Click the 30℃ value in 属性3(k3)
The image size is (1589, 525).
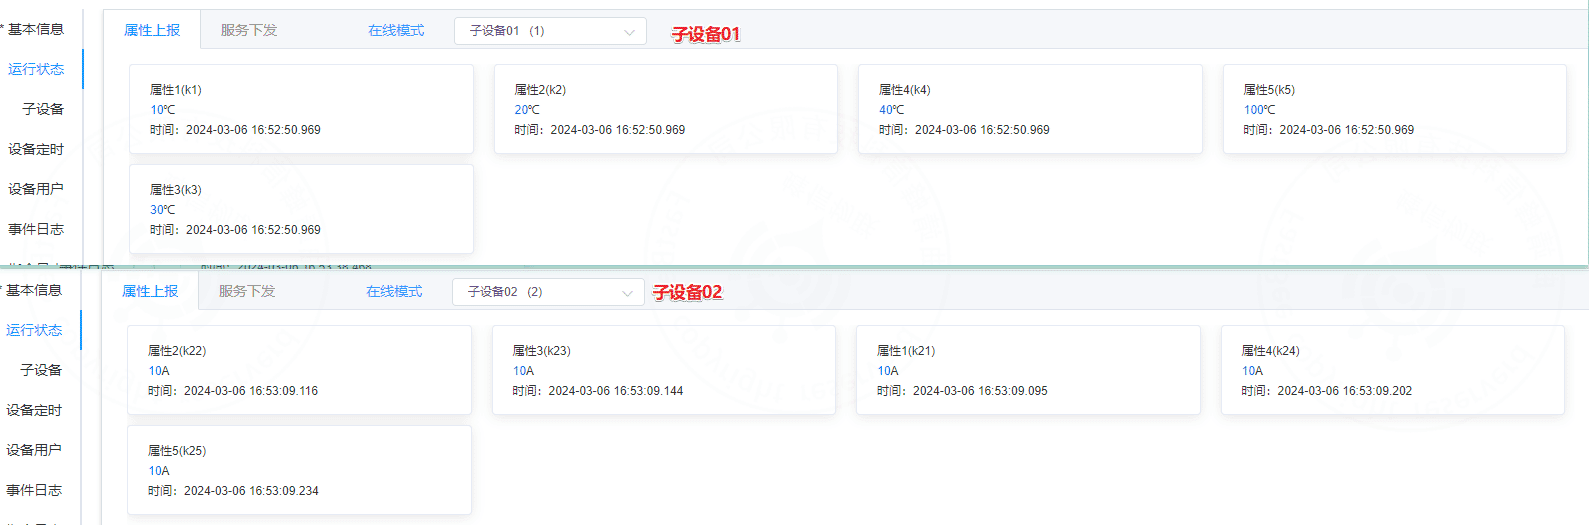(163, 210)
